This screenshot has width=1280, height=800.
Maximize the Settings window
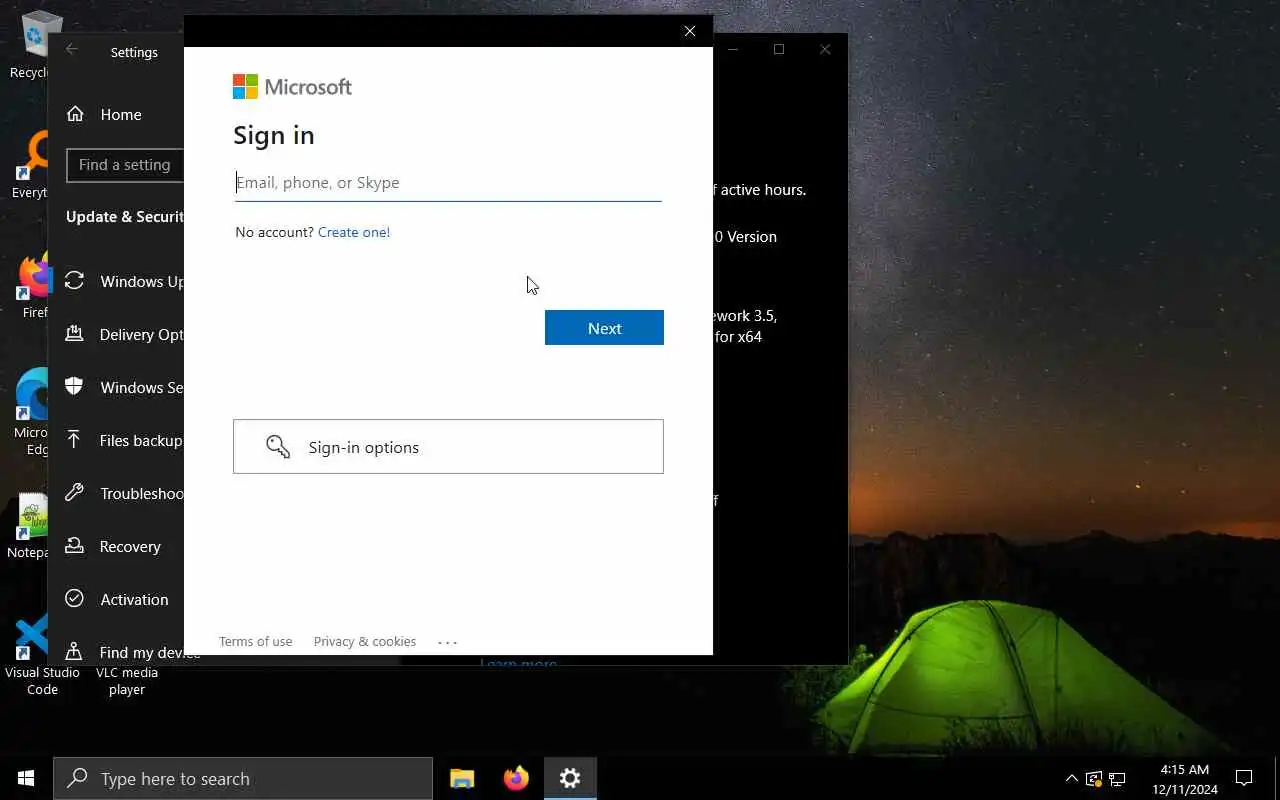tap(779, 50)
